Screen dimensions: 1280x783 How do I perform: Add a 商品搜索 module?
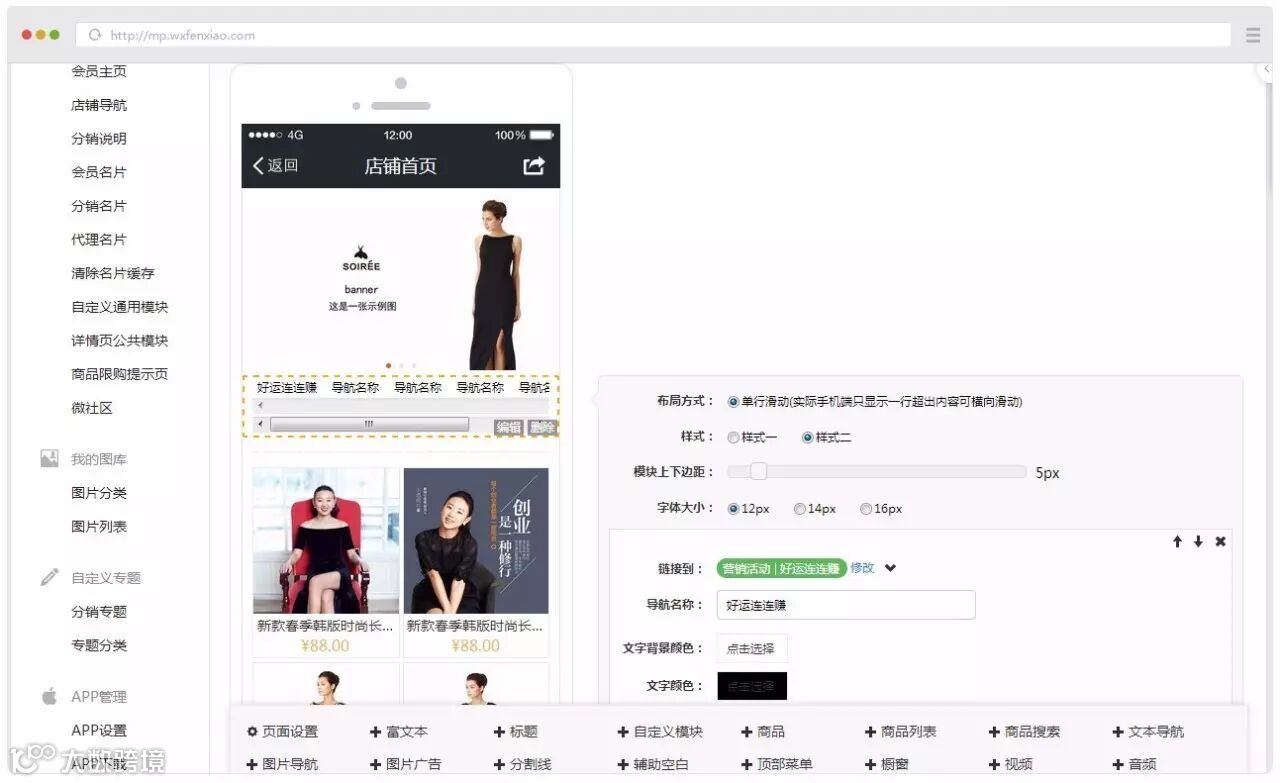(x=1025, y=732)
